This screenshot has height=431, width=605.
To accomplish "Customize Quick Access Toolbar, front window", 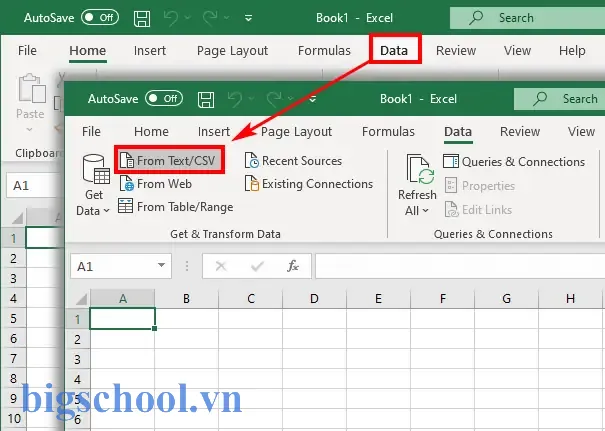I will click(x=313, y=99).
